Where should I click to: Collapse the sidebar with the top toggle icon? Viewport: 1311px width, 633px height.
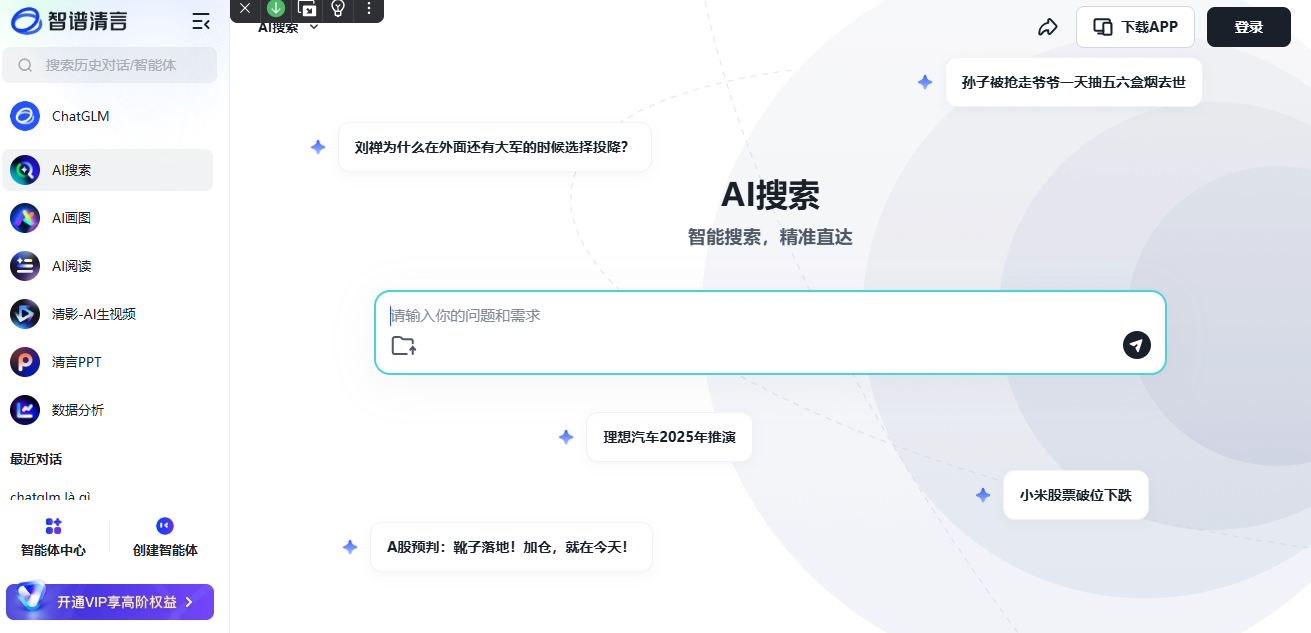201,21
